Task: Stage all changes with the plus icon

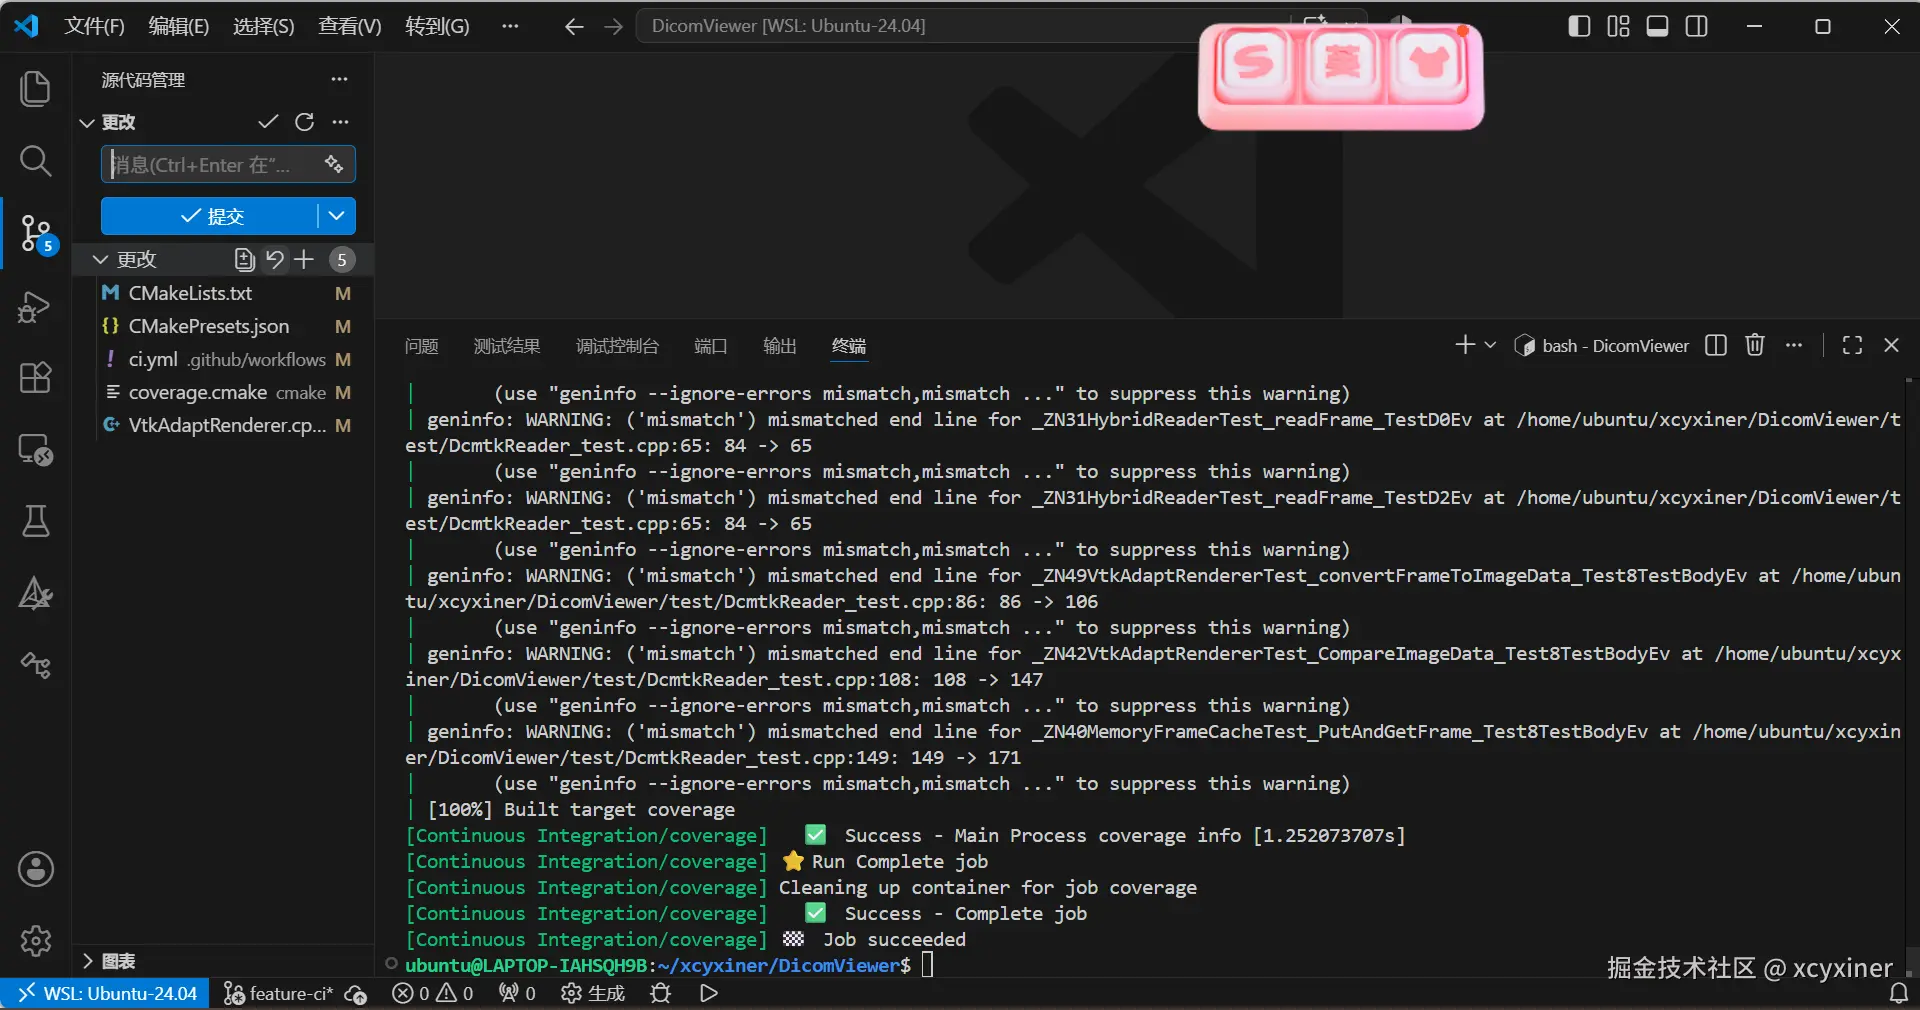Action: (304, 260)
